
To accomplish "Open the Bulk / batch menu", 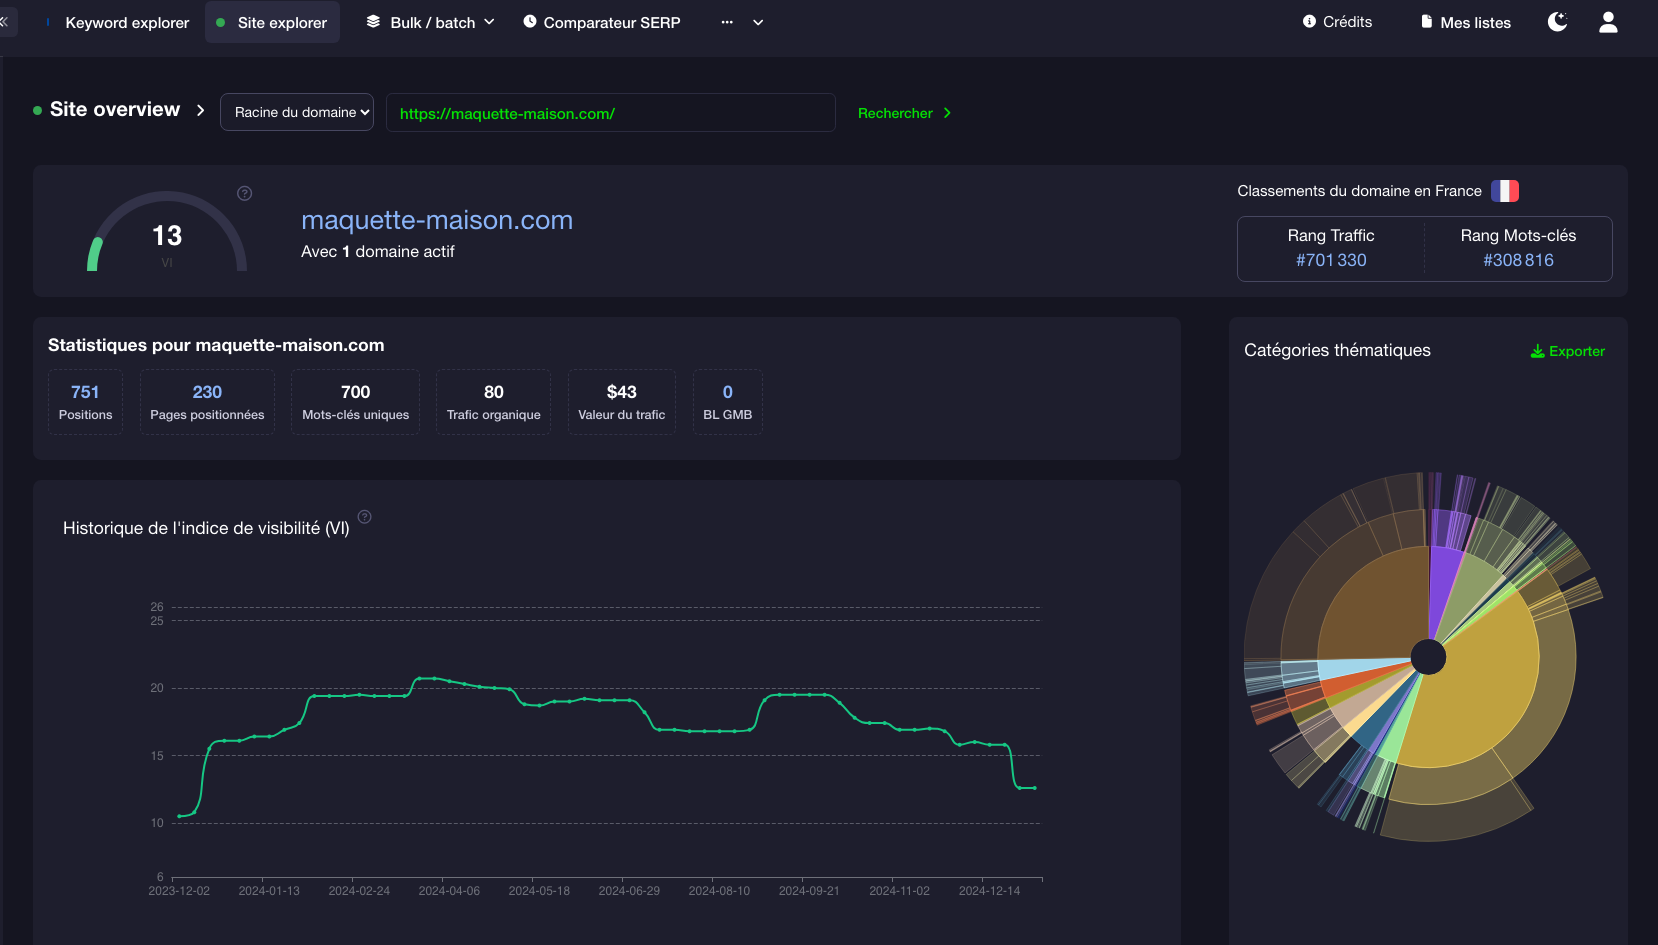I will click(431, 22).
